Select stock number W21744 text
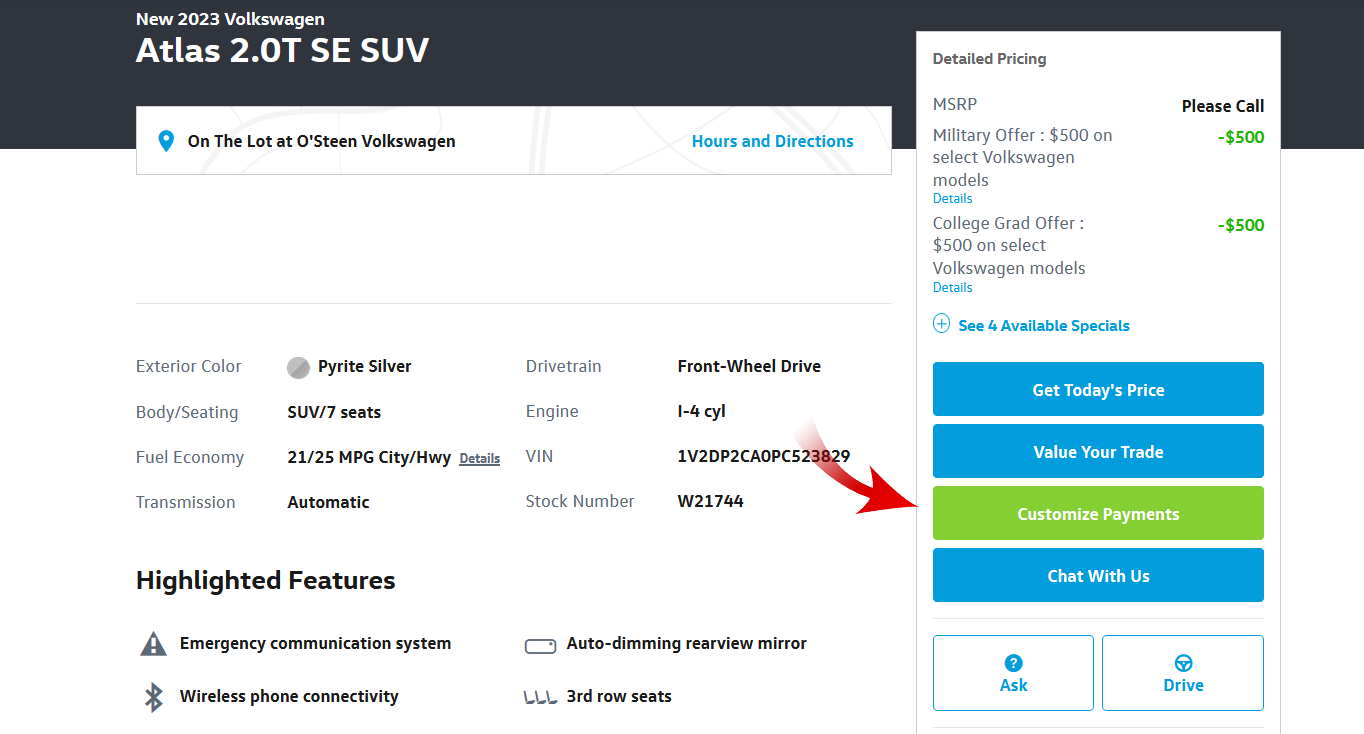1364x734 pixels. (711, 501)
